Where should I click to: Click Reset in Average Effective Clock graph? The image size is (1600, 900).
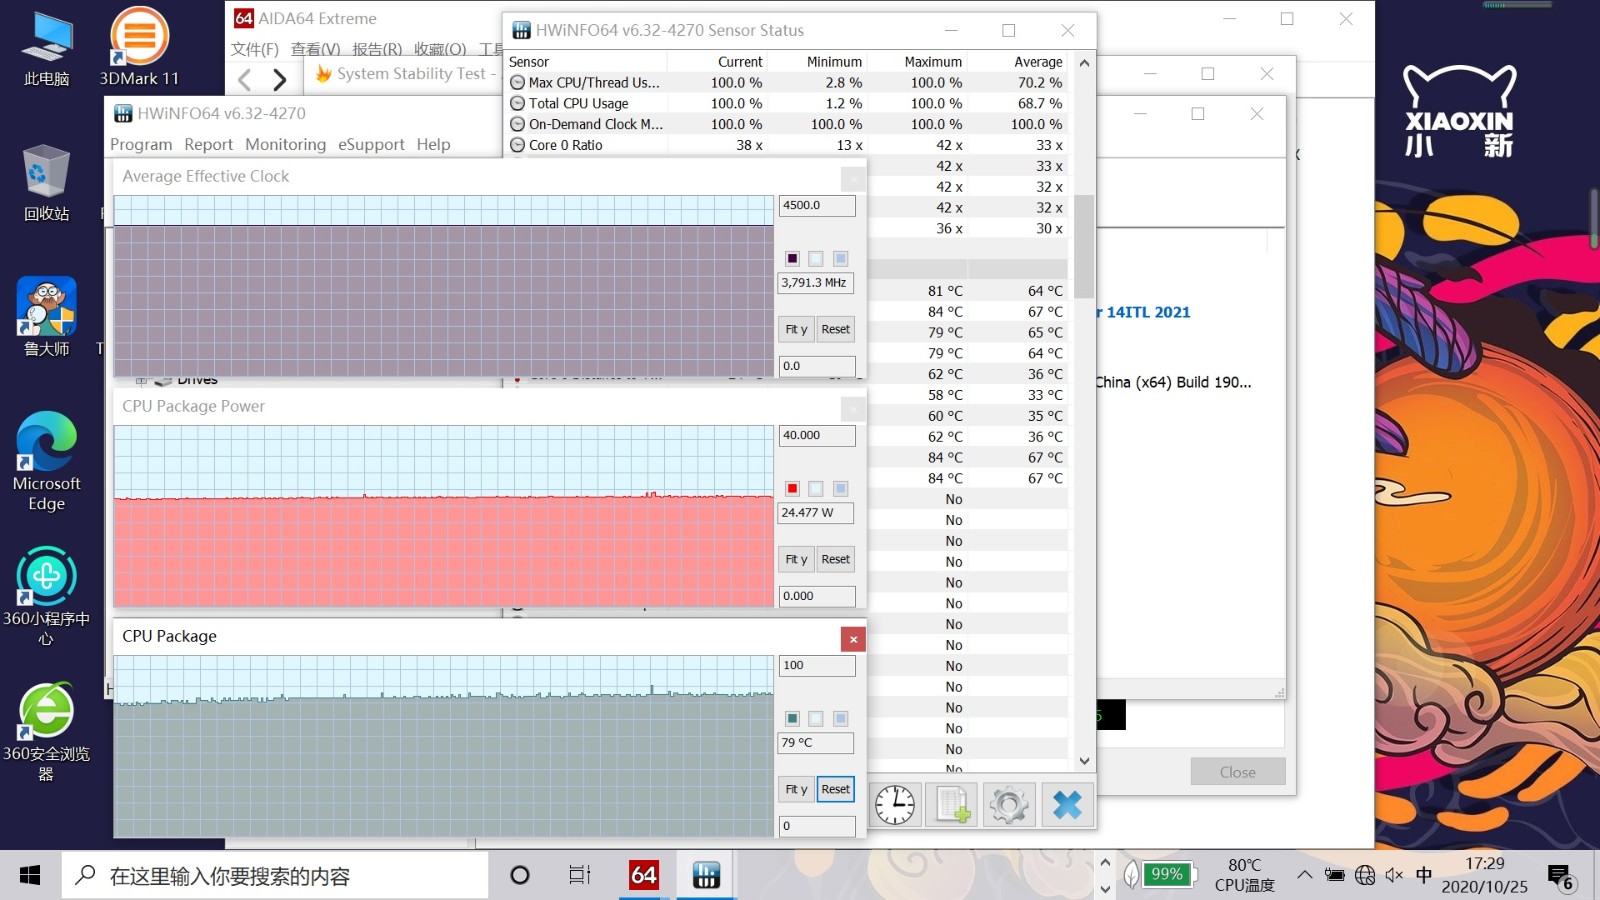pyautogui.click(x=835, y=329)
